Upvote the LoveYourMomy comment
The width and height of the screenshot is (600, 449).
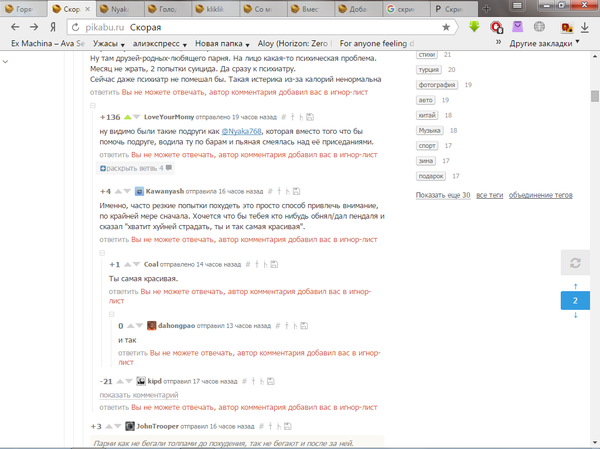(127, 118)
